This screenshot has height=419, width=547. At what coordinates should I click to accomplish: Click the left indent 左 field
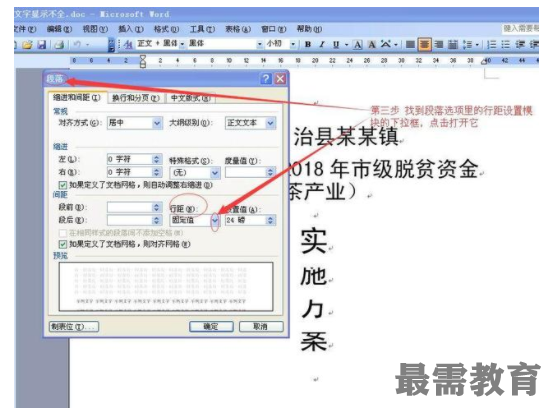tap(129, 159)
